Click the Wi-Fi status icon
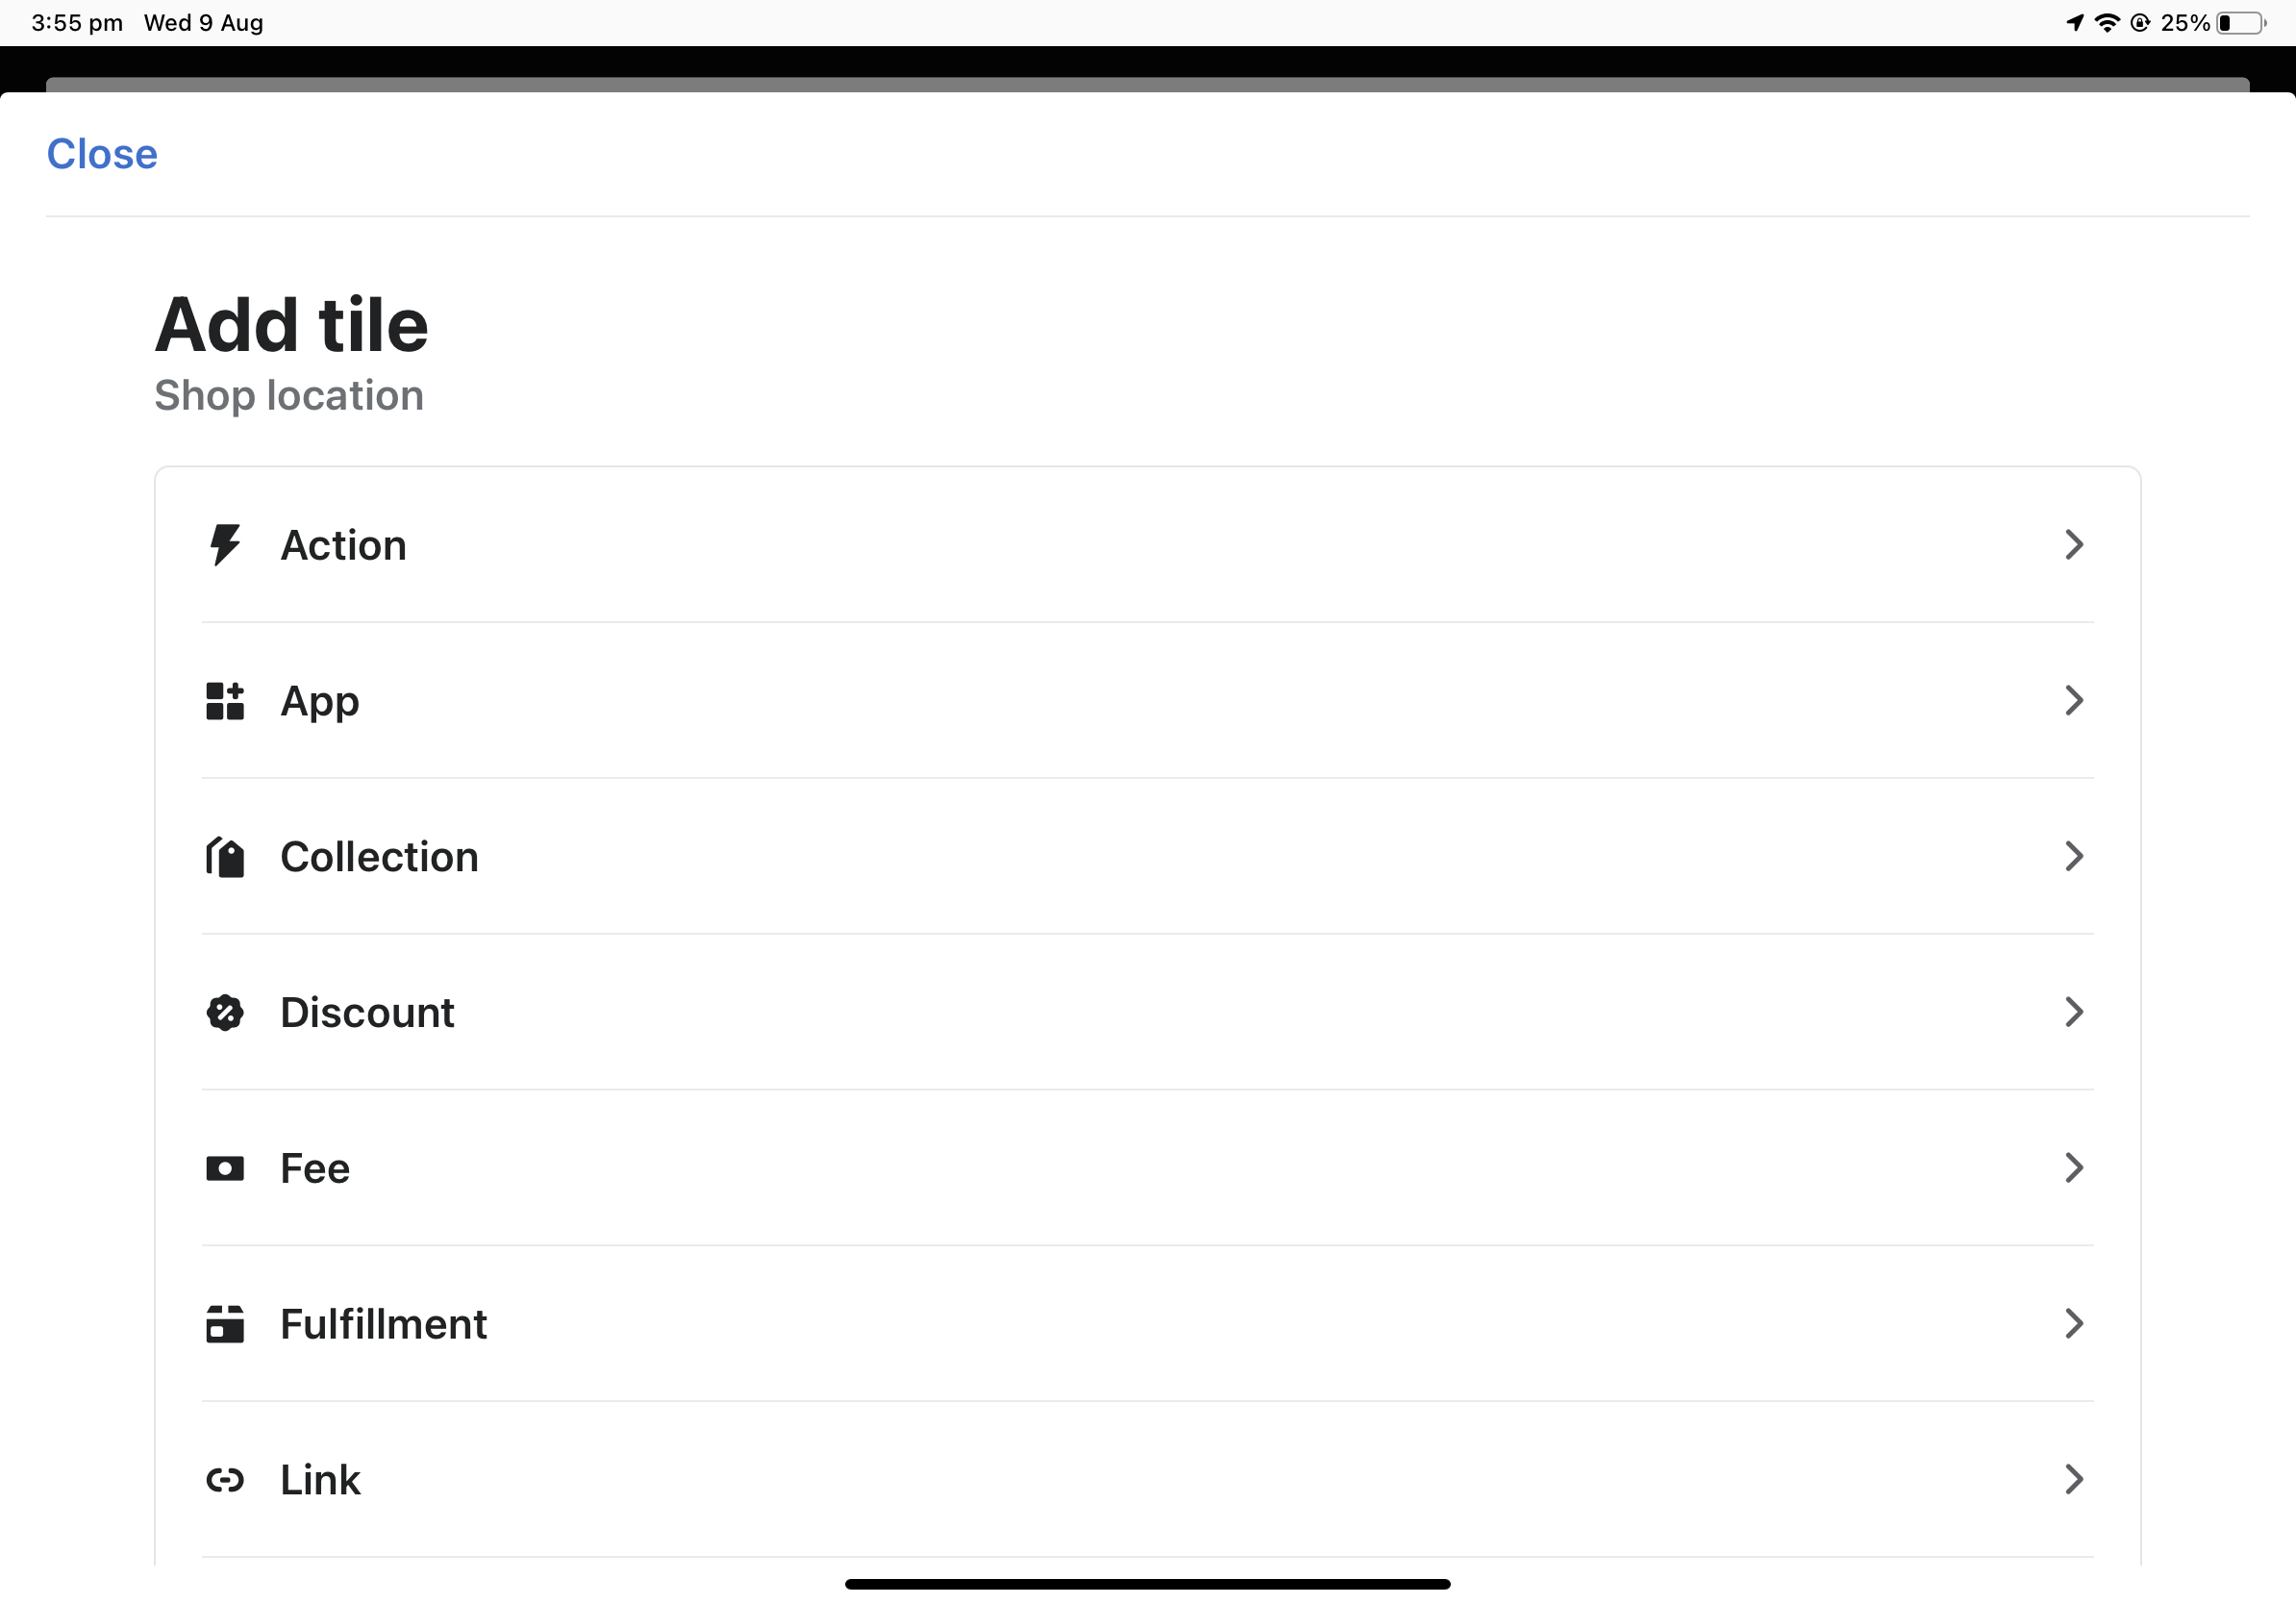Screen dimensions: 2296x1604 click(2107, 22)
